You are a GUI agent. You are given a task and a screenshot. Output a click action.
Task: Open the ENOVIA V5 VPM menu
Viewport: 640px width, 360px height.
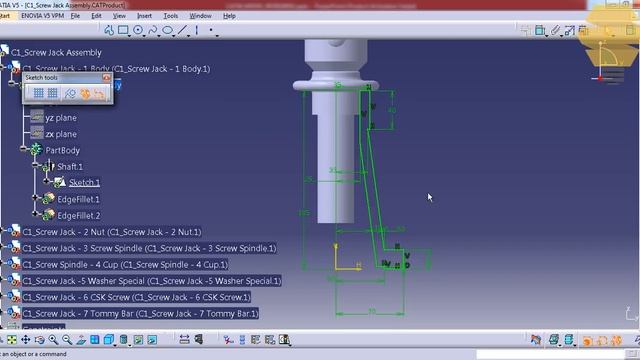click(x=42, y=16)
